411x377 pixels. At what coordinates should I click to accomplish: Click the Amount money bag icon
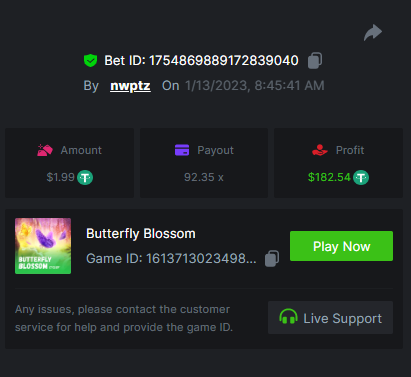coord(45,150)
